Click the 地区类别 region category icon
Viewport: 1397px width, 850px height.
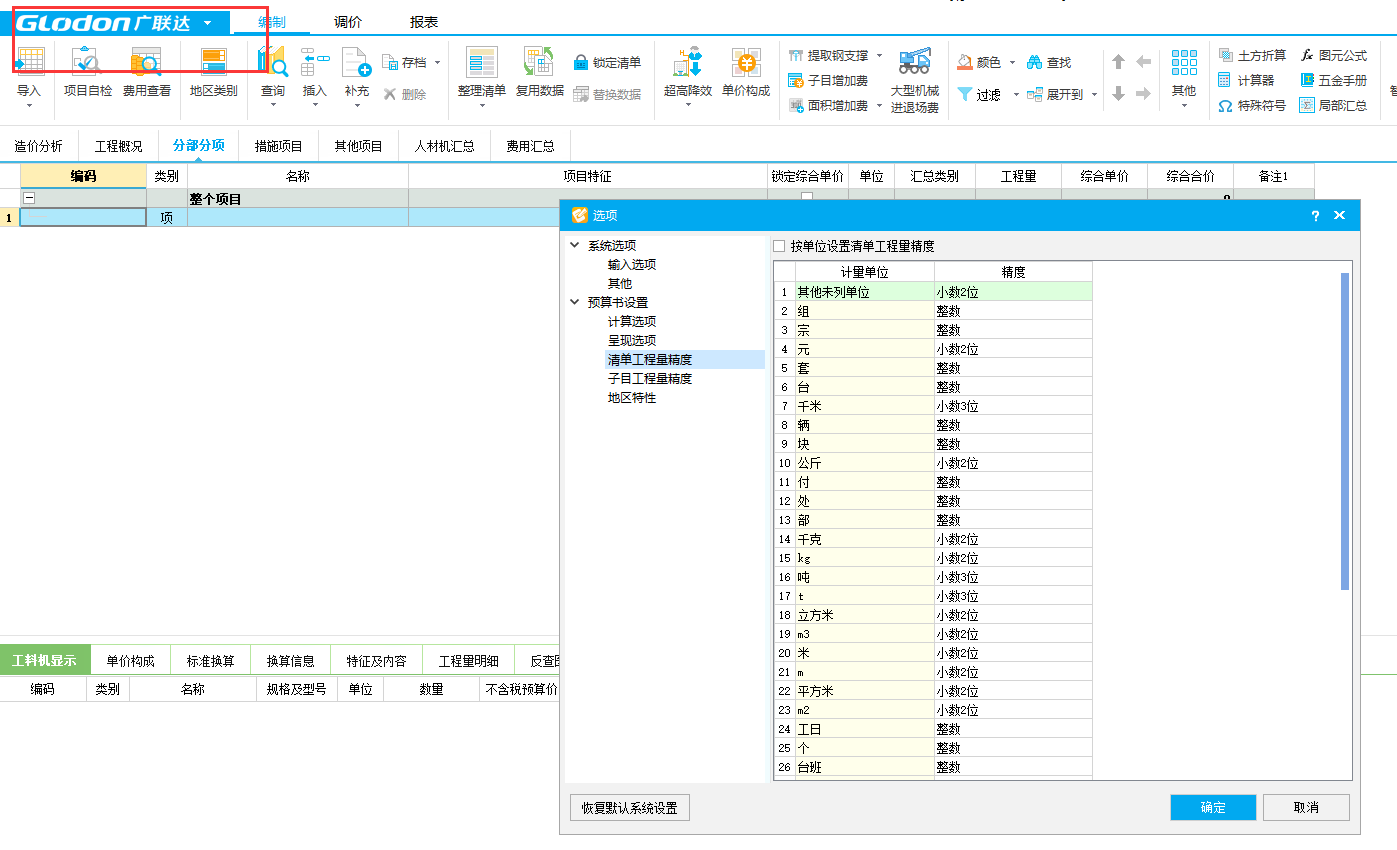pos(214,62)
